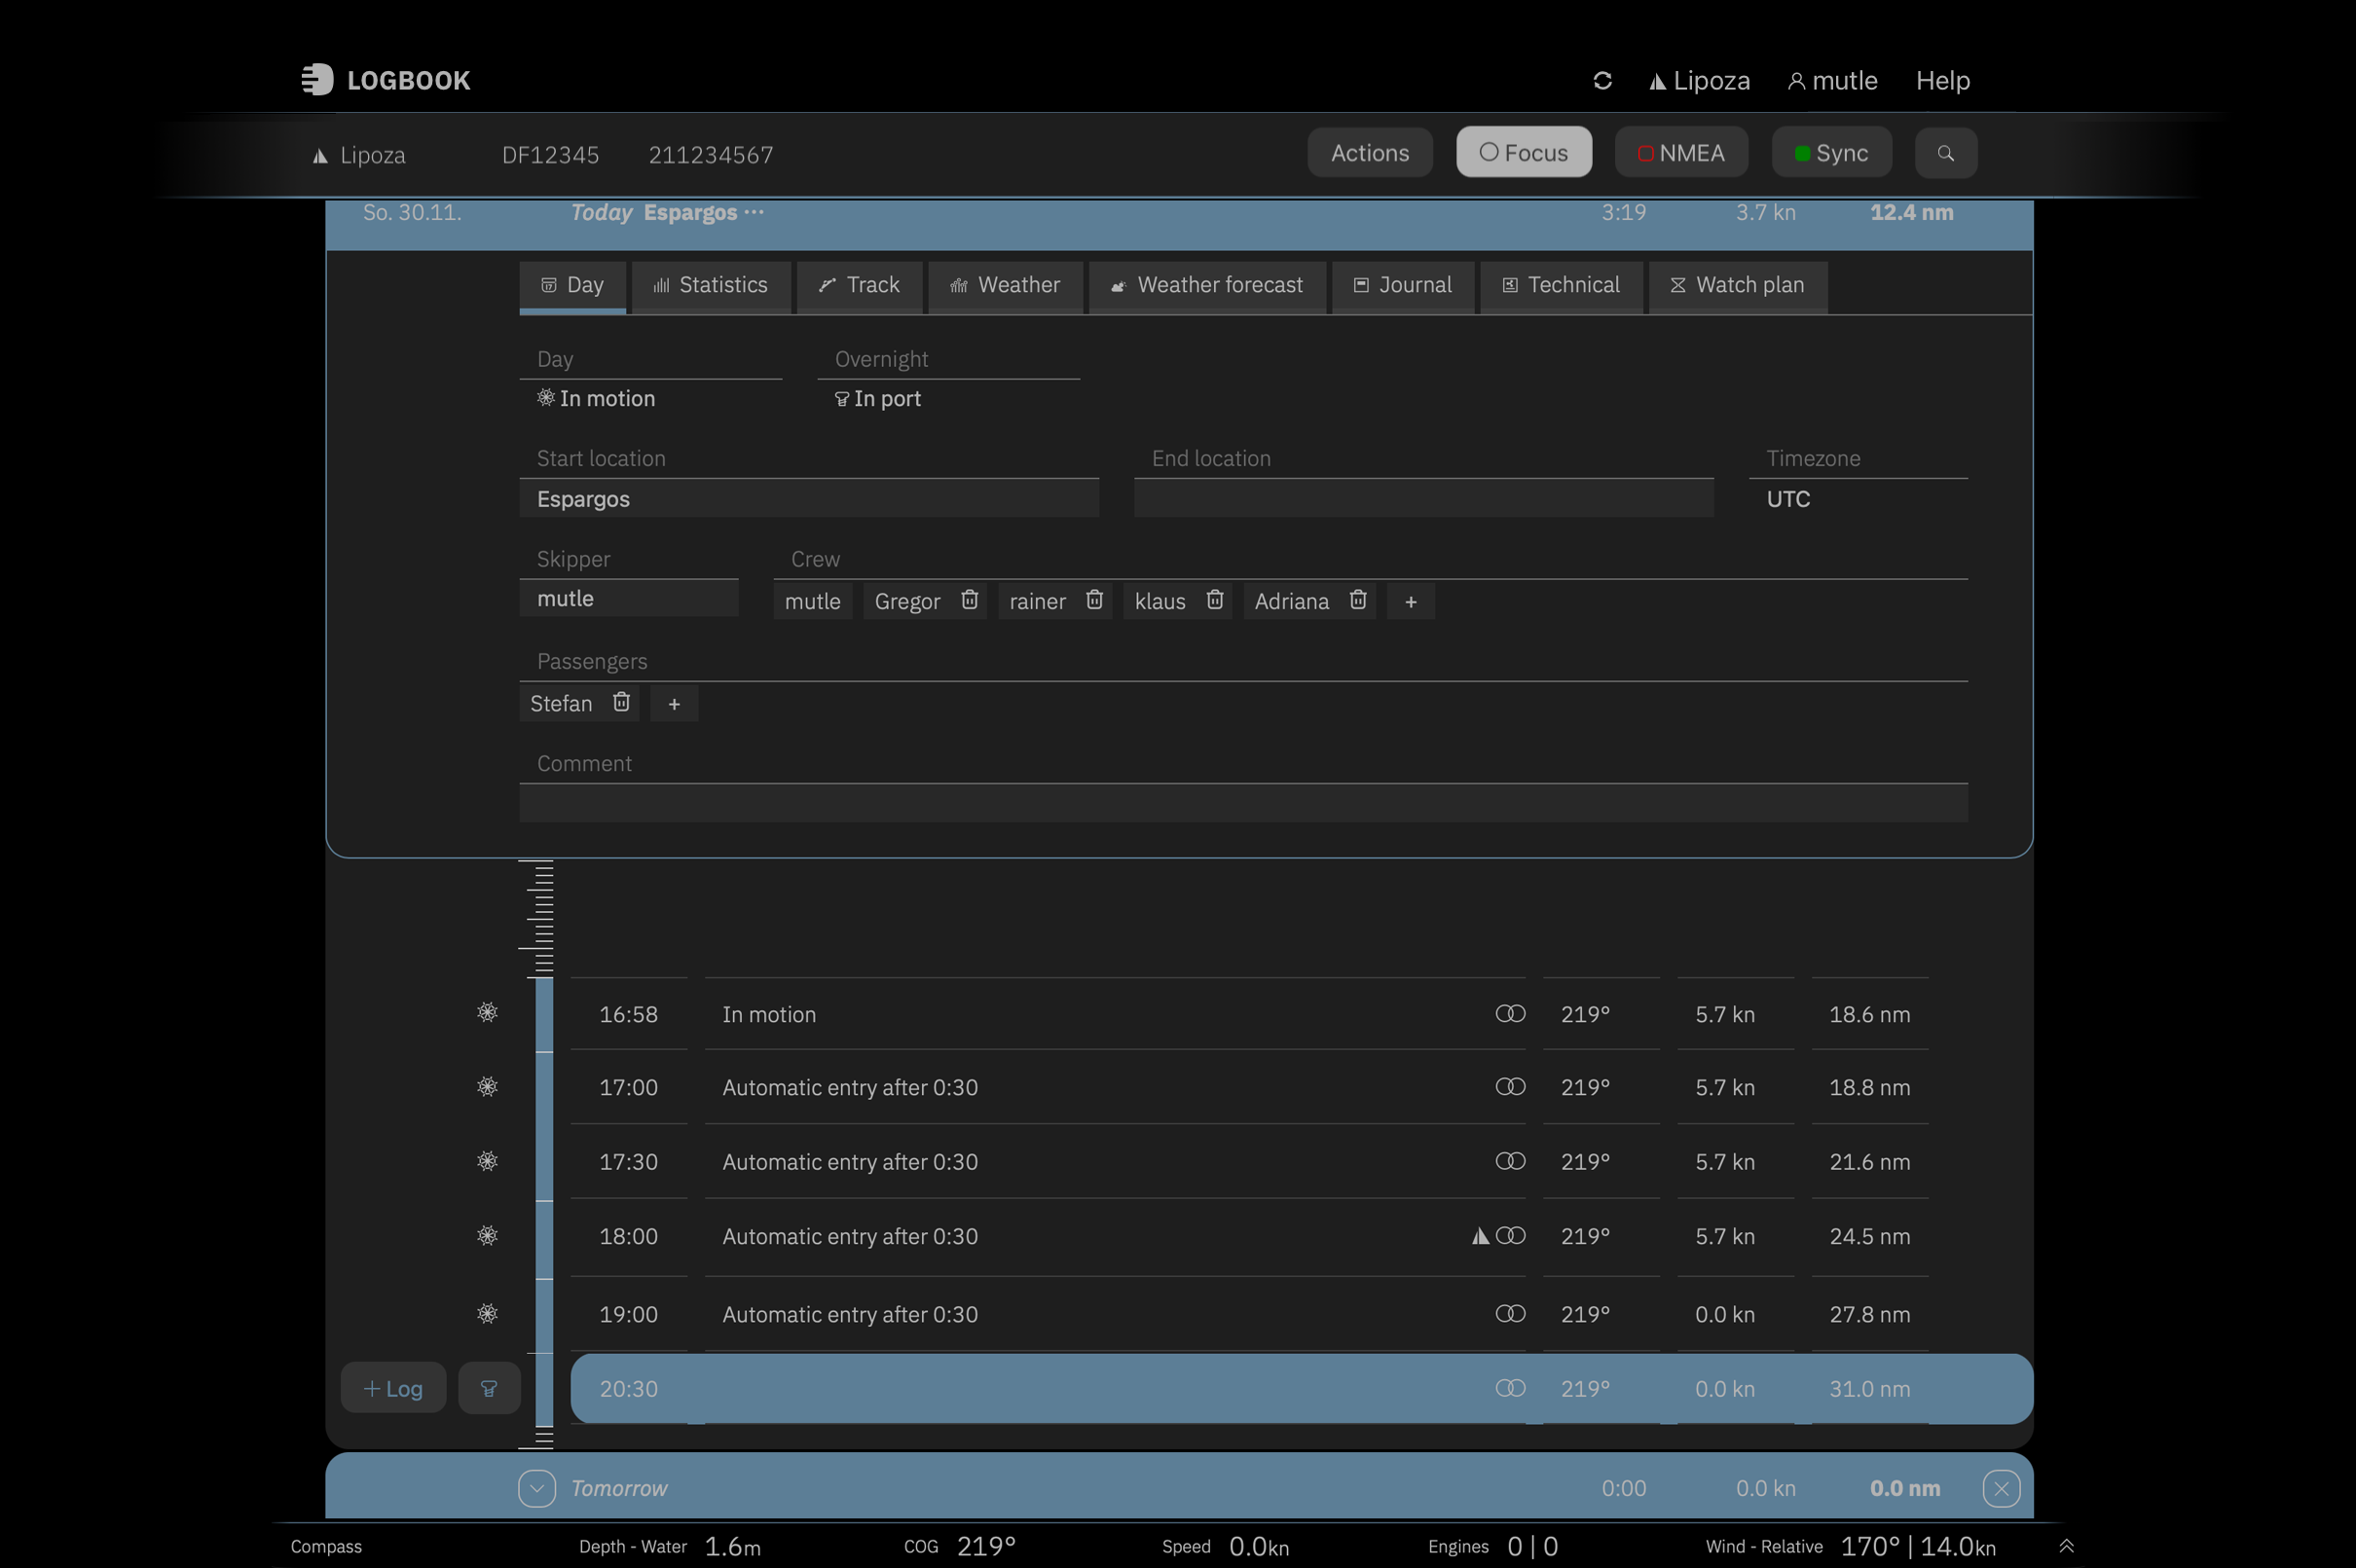The height and width of the screenshot is (1568, 2356).
Task: Click the anchor icon beside Log
Action: point(489,1388)
